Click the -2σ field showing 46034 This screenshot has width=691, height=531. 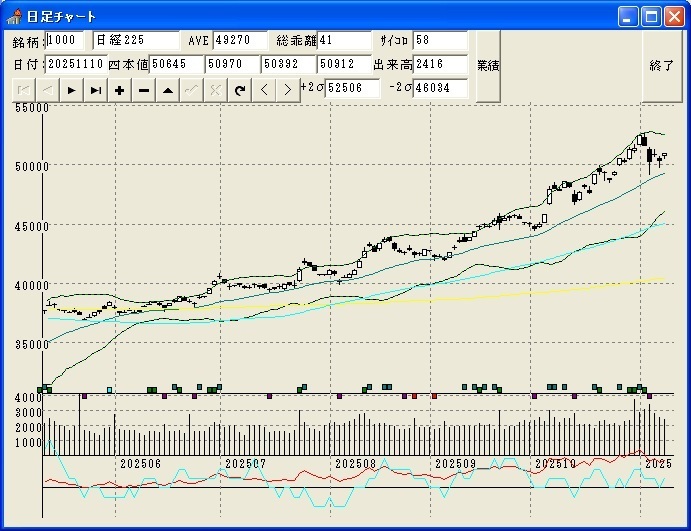440,88
